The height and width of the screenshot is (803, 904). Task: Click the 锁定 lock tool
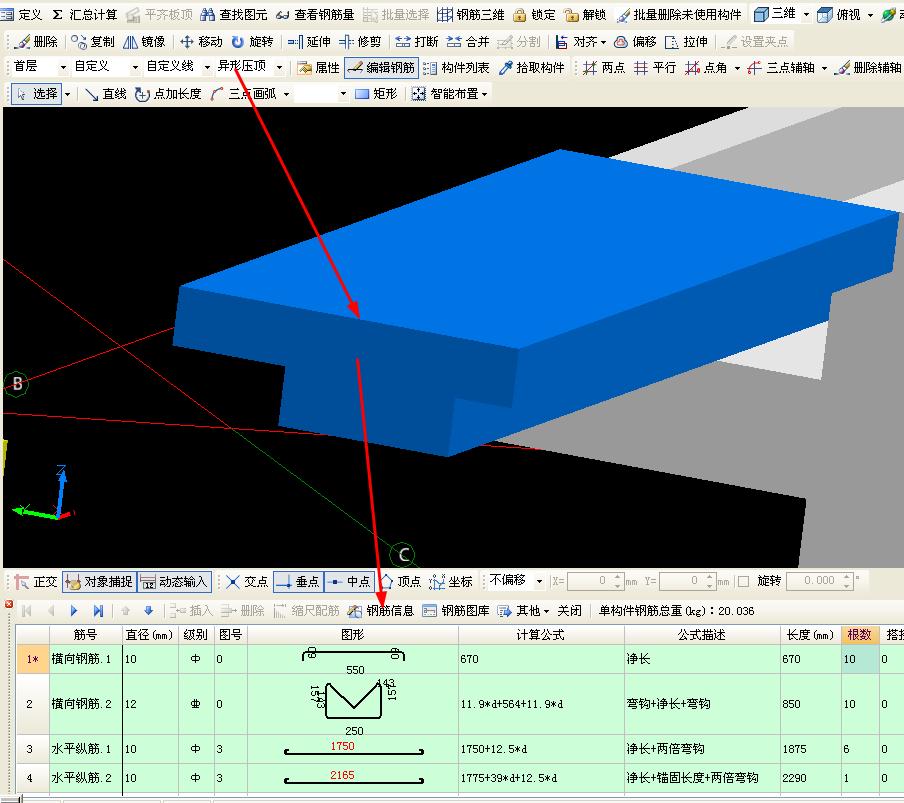(x=534, y=14)
